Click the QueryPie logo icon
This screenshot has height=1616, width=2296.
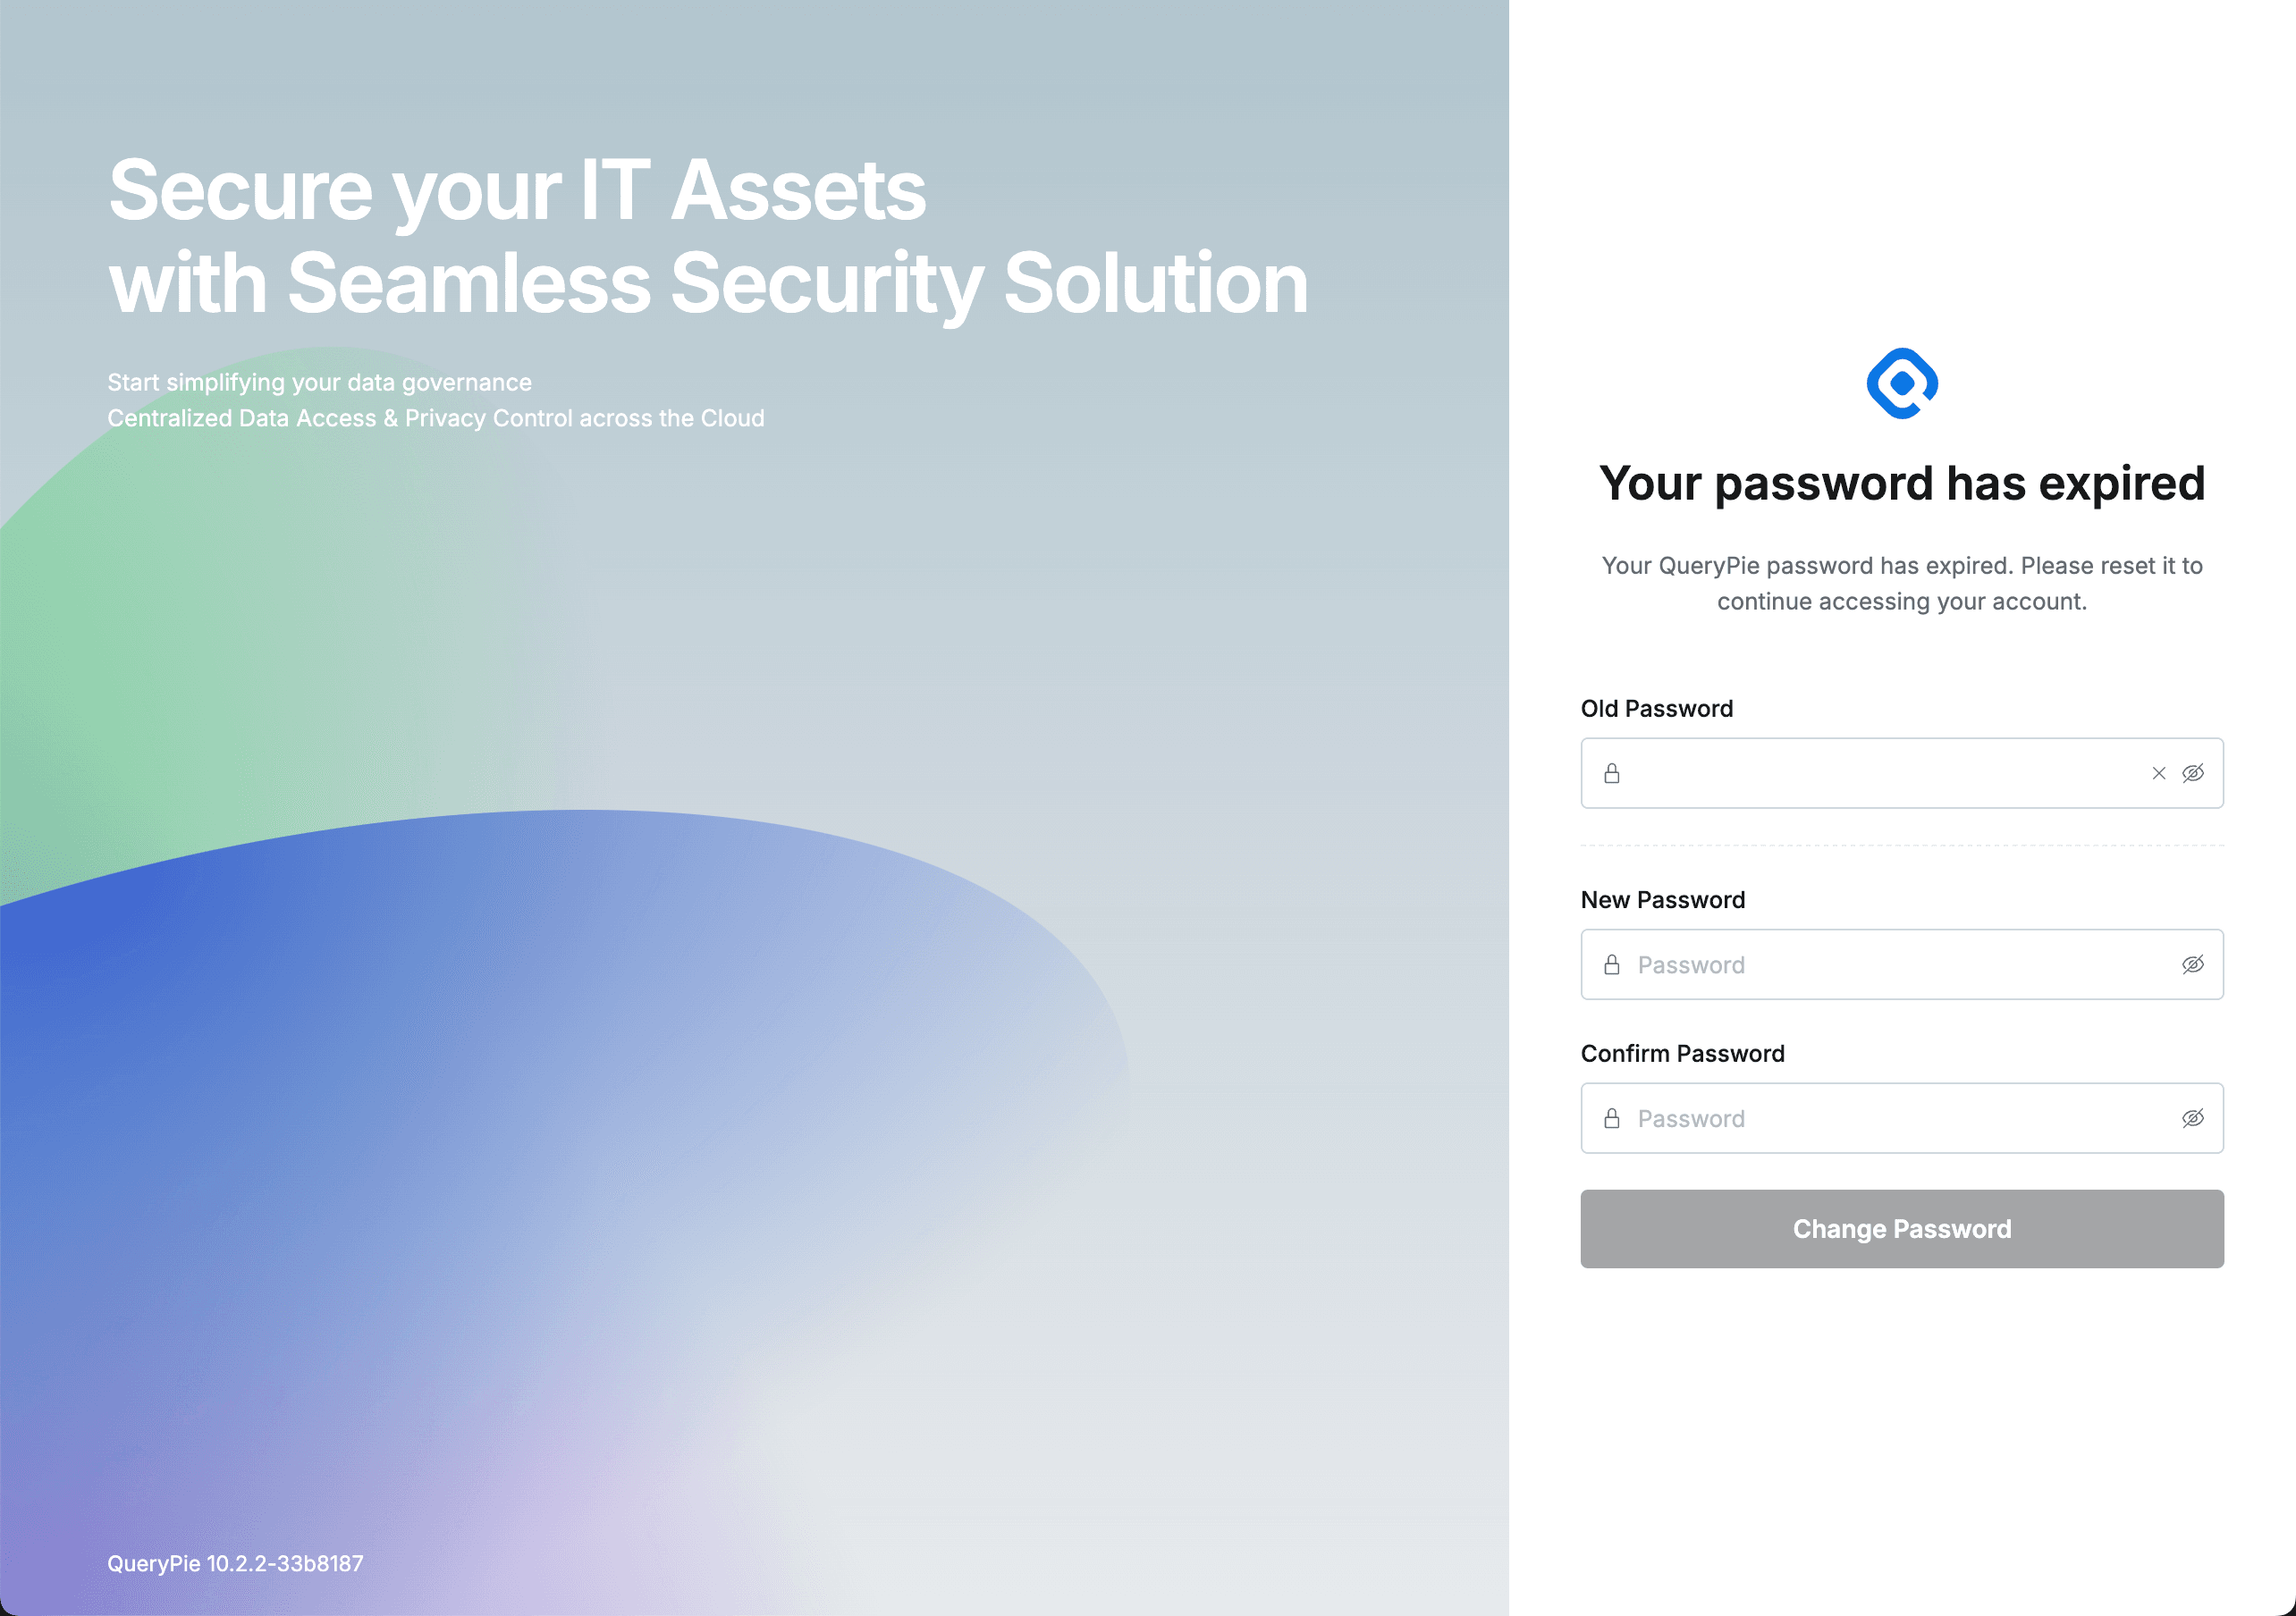pos(1901,380)
